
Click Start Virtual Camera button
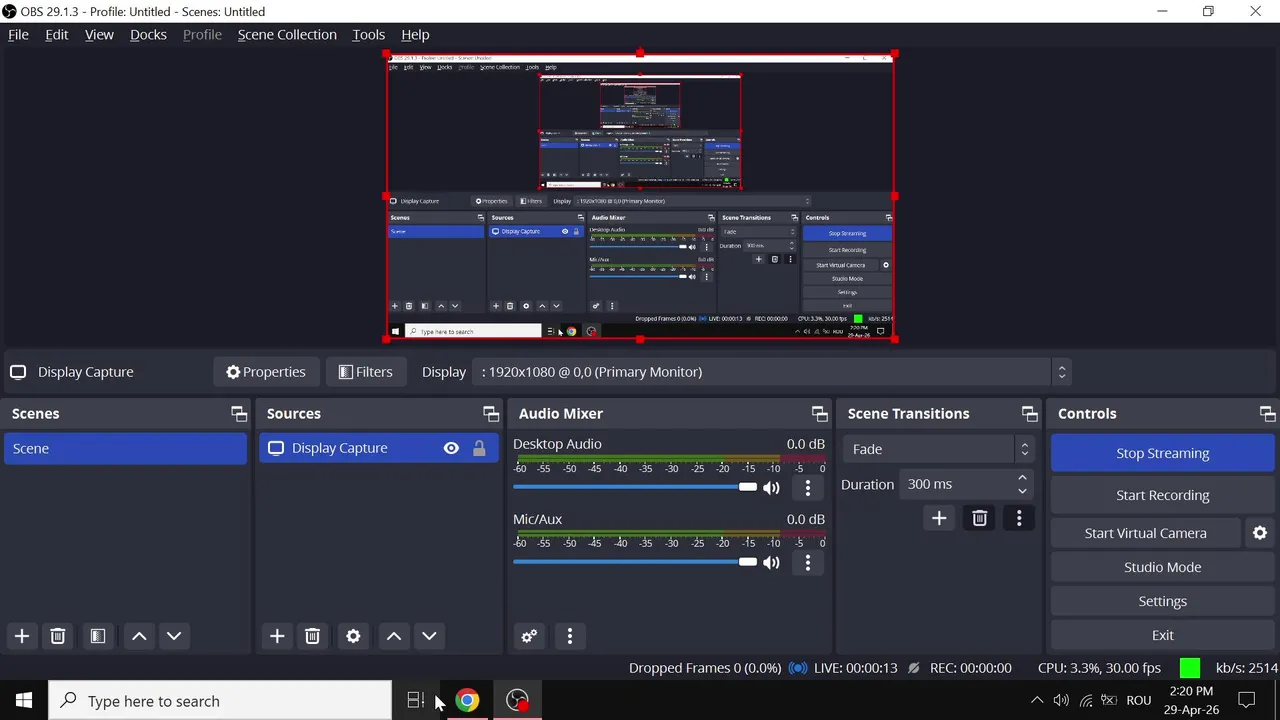coord(1145,533)
